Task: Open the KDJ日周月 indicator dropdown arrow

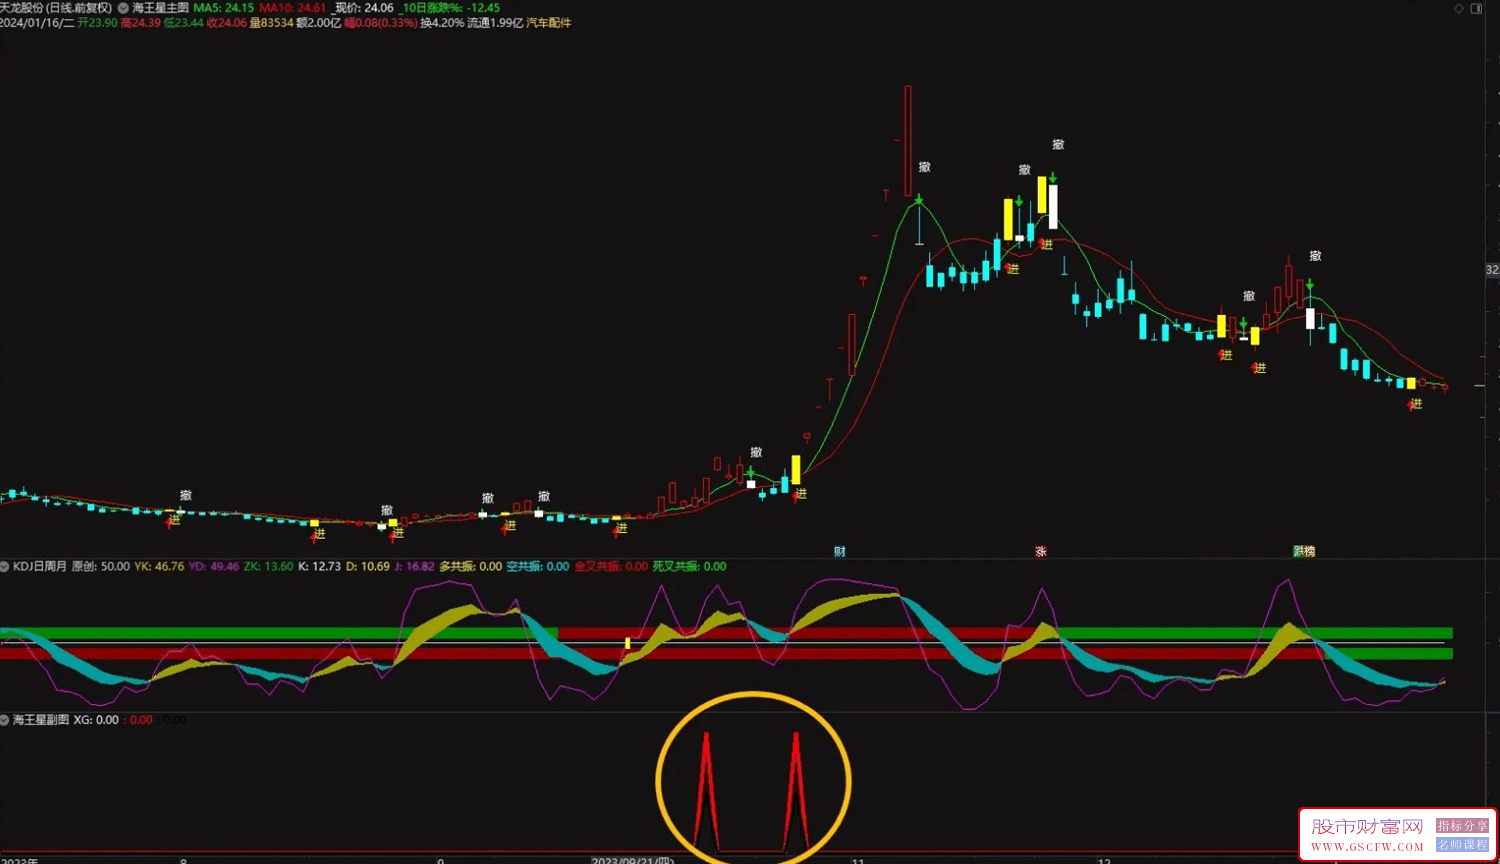Action: (x=5, y=566)
